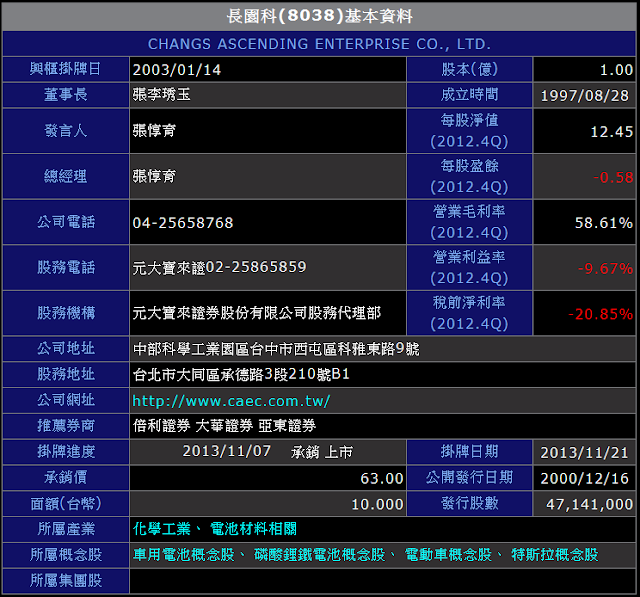
Task: Click the 股務機構 label
Action: [66, 313]
